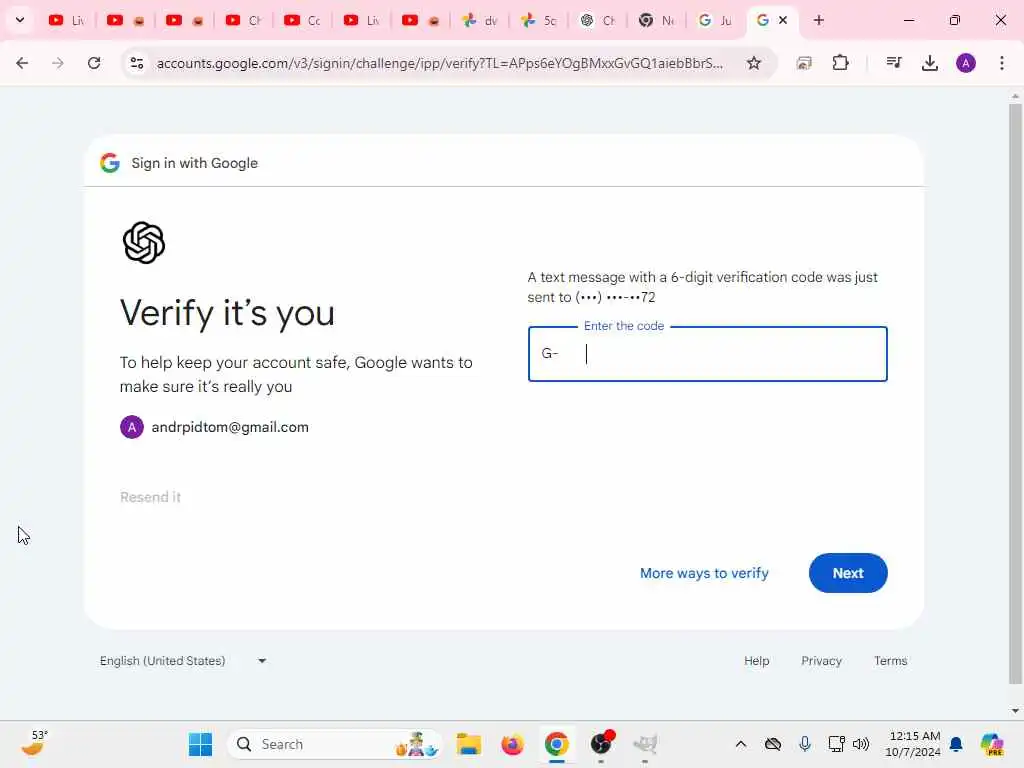The width and height of the screenshot is (1024, 768).
Task: Open the English (United States) language dropdown
Action: click(x=183, y=661)
